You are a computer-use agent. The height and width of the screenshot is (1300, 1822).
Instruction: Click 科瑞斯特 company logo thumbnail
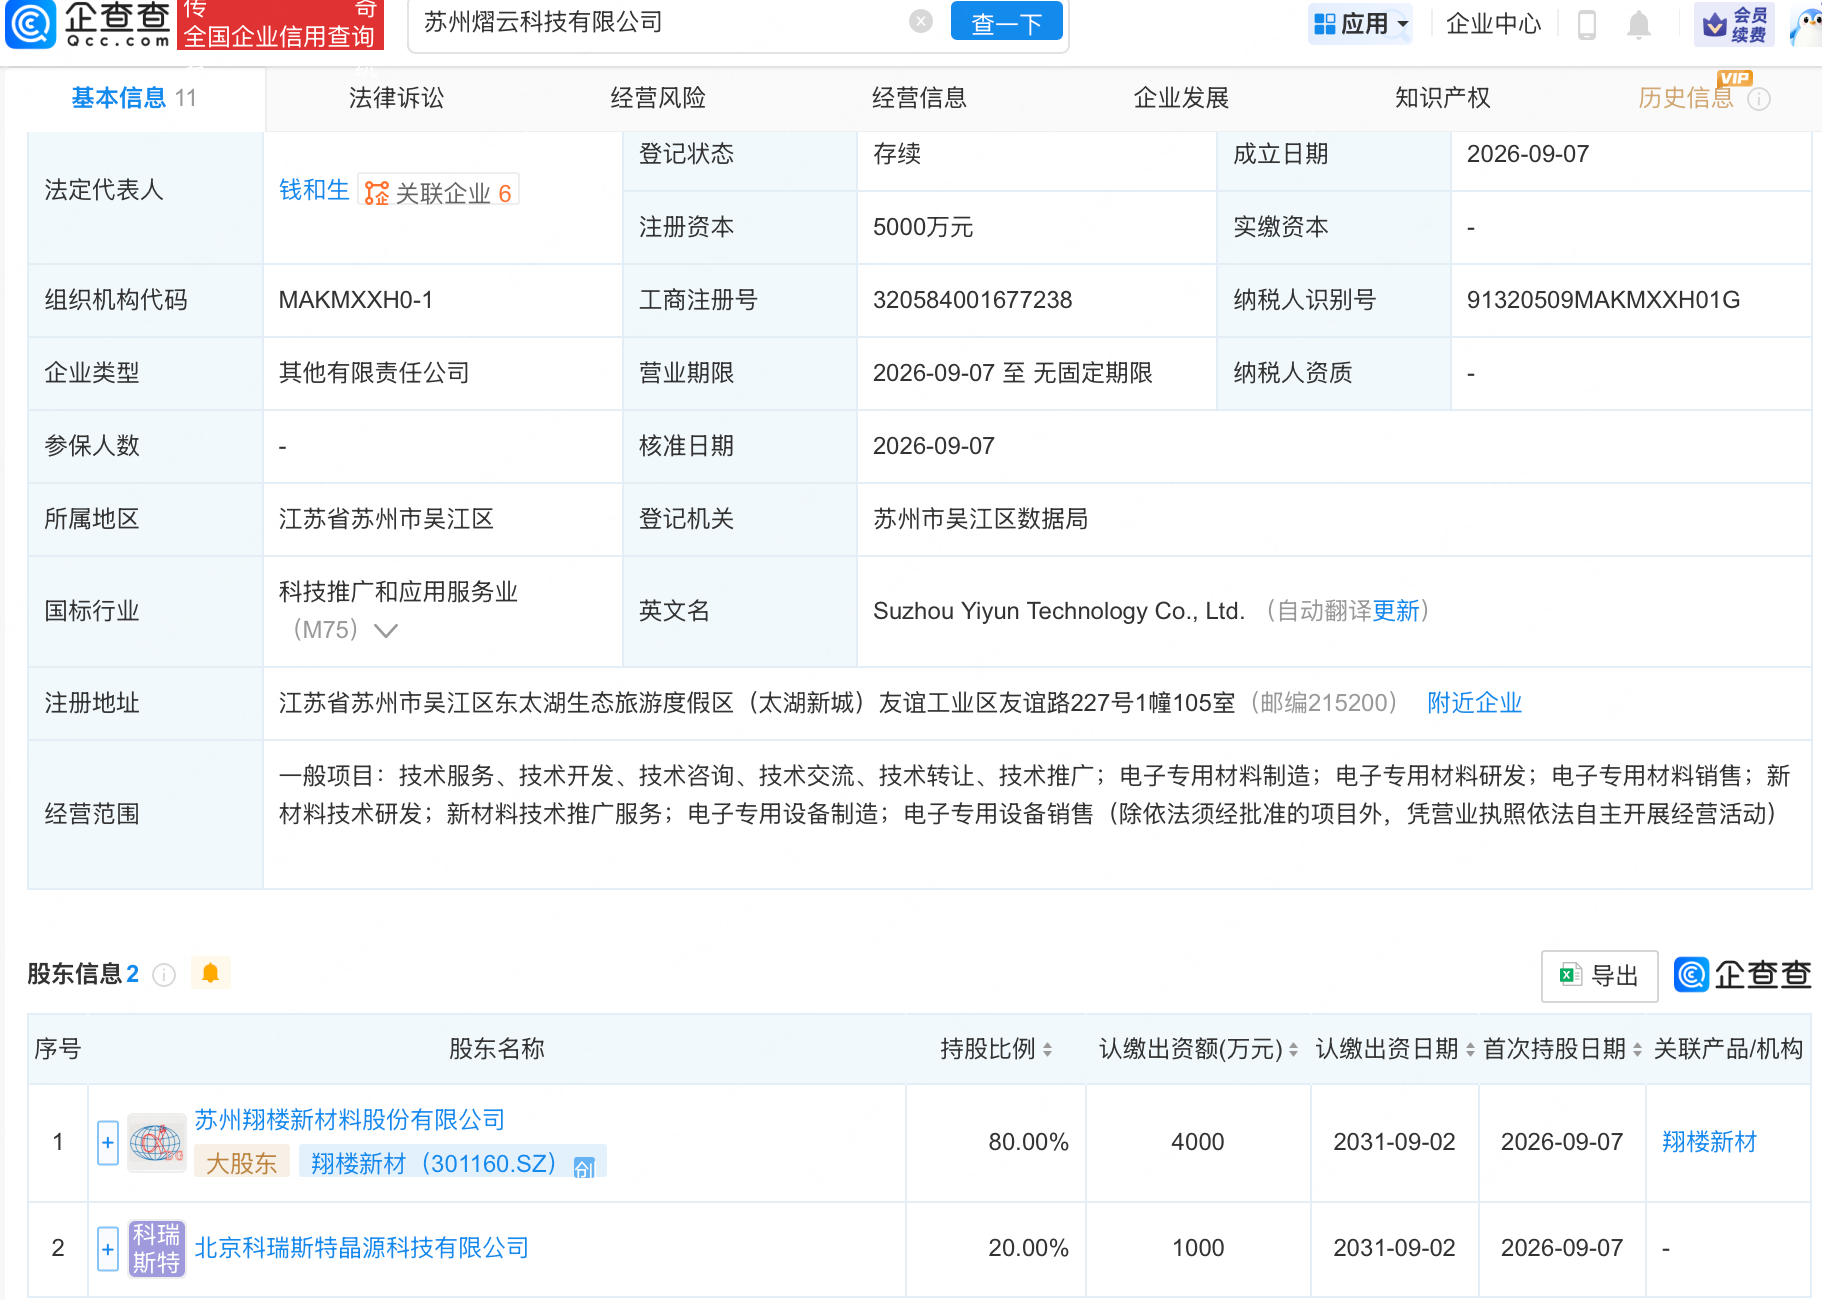tap(157, 1248)
